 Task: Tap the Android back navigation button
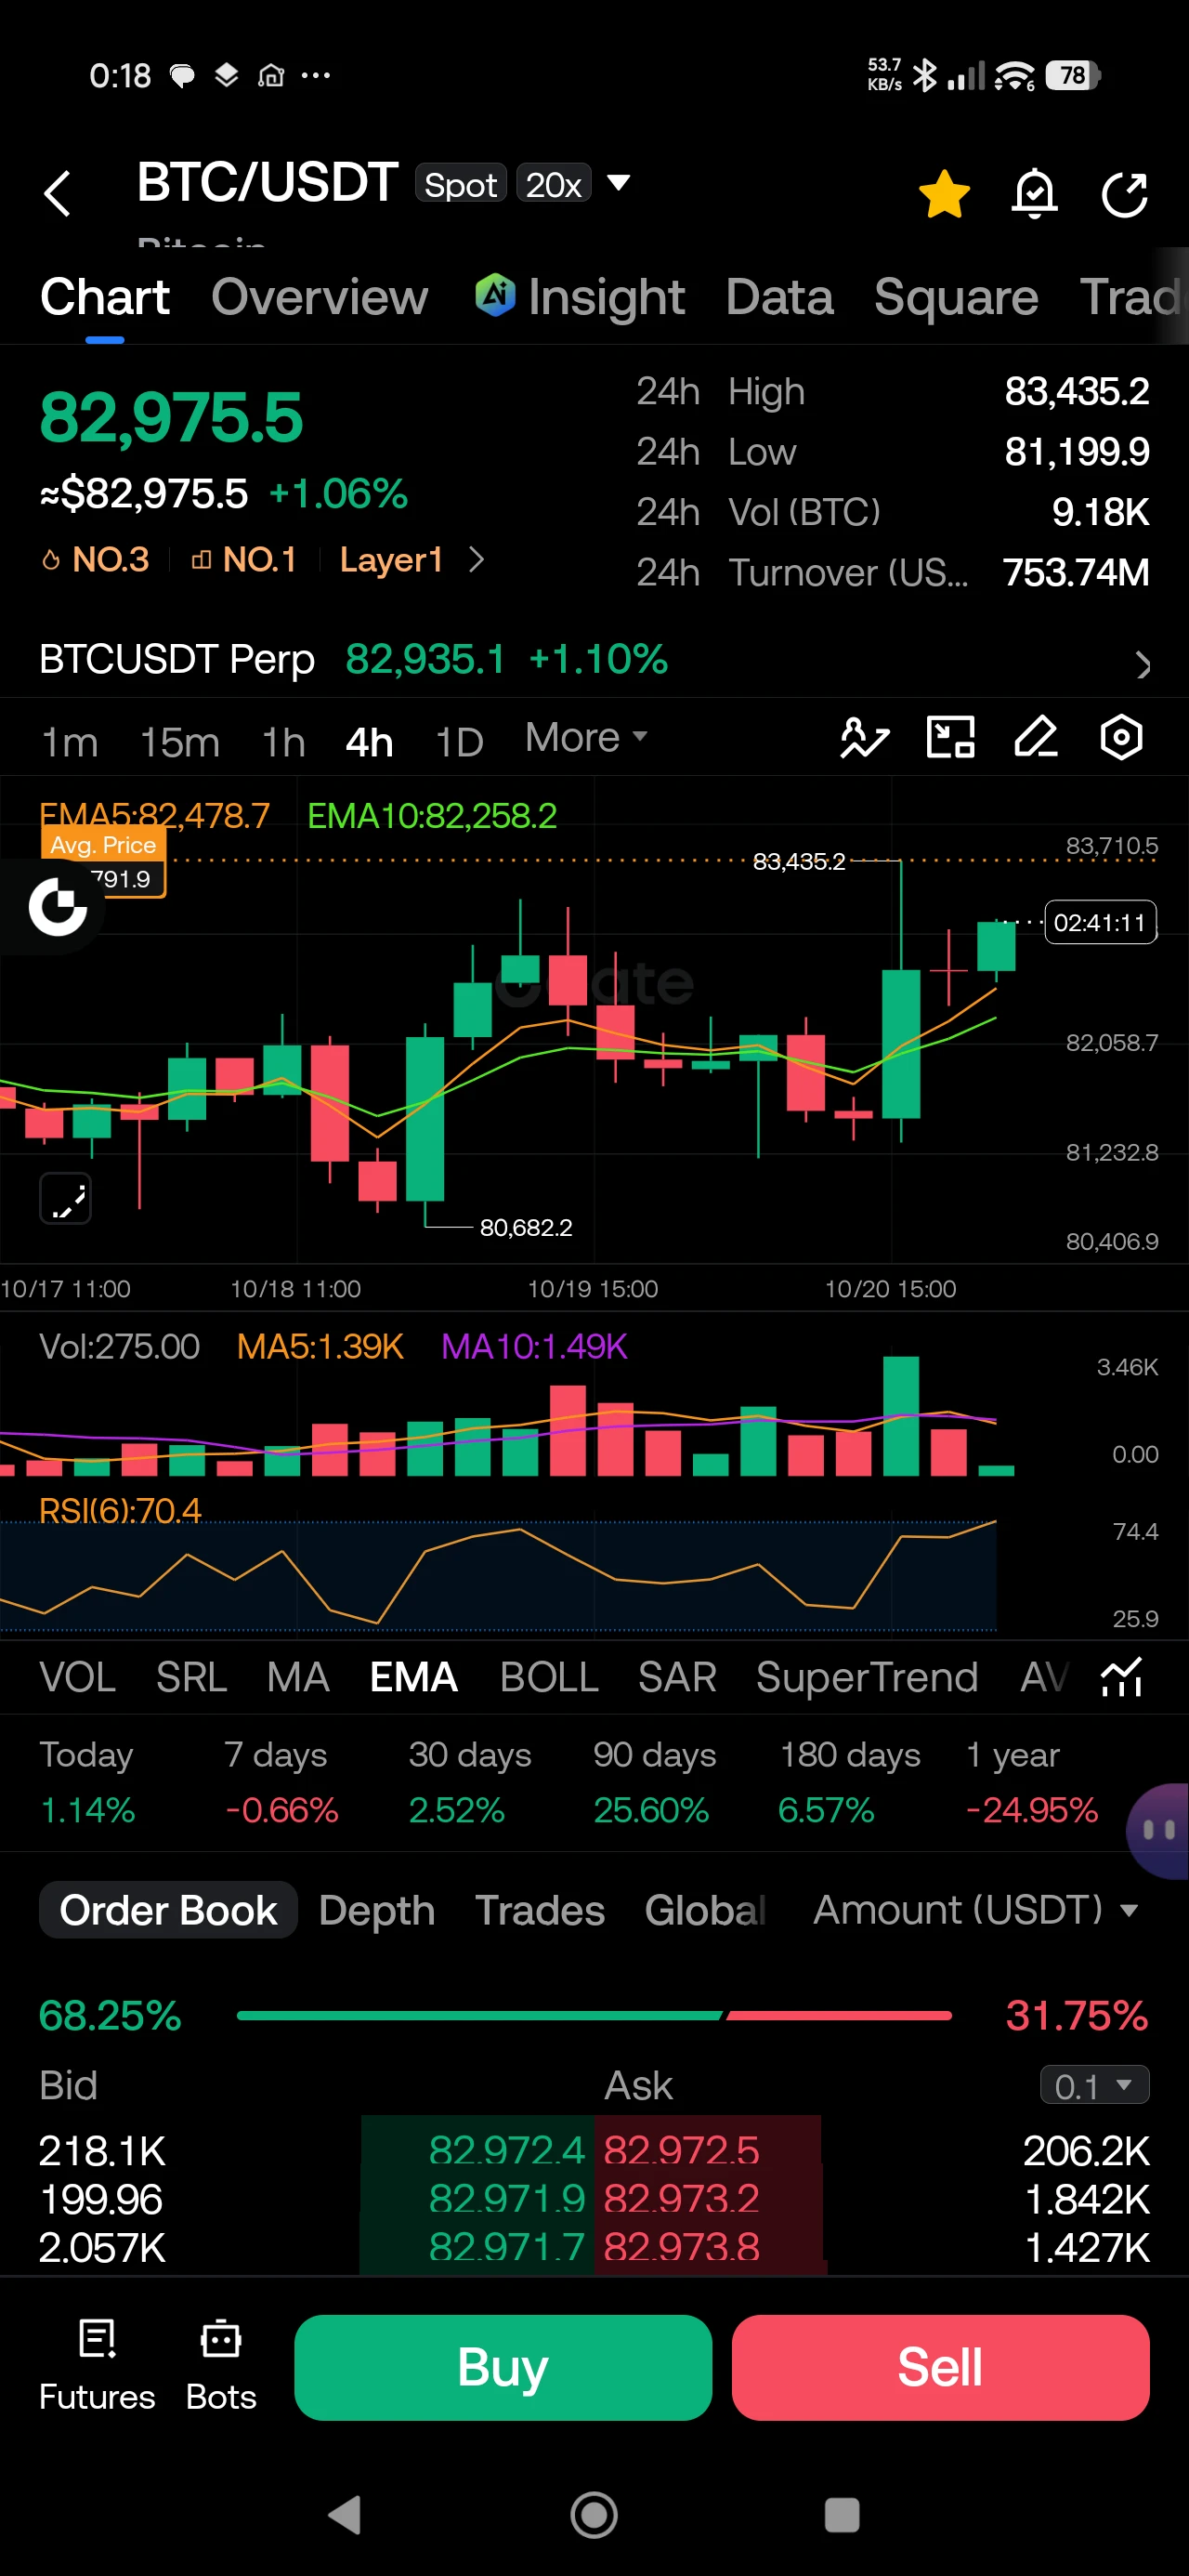click(345, 2514)
